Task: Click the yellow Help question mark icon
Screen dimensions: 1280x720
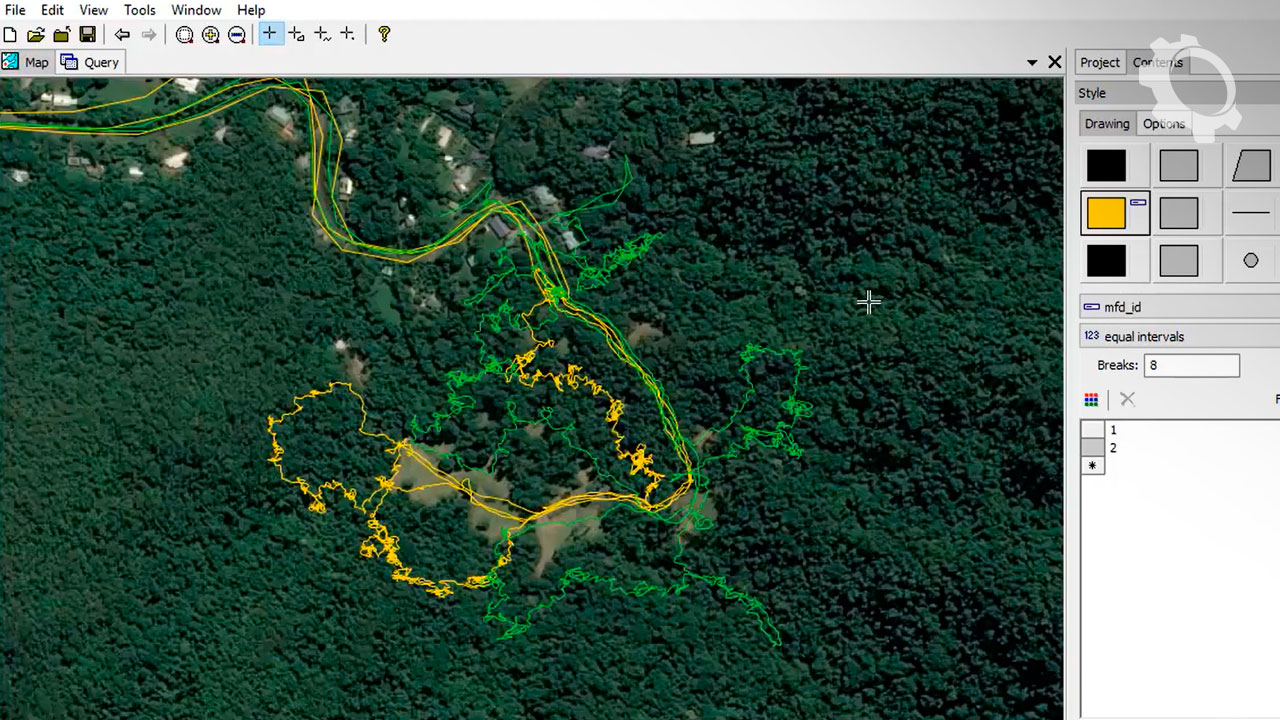Action: pyautogui.click(x=384, y=34)
